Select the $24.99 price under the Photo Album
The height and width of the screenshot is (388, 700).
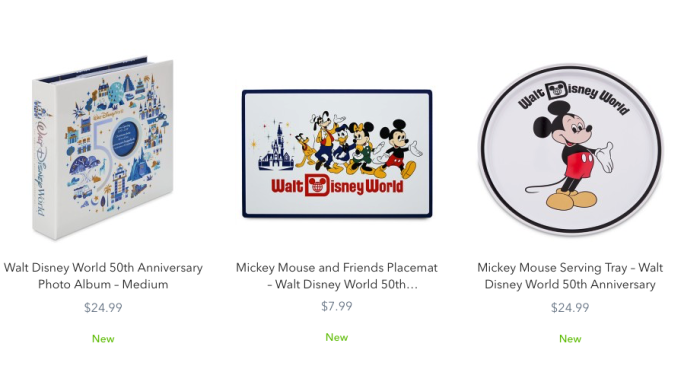coord(103,308)
